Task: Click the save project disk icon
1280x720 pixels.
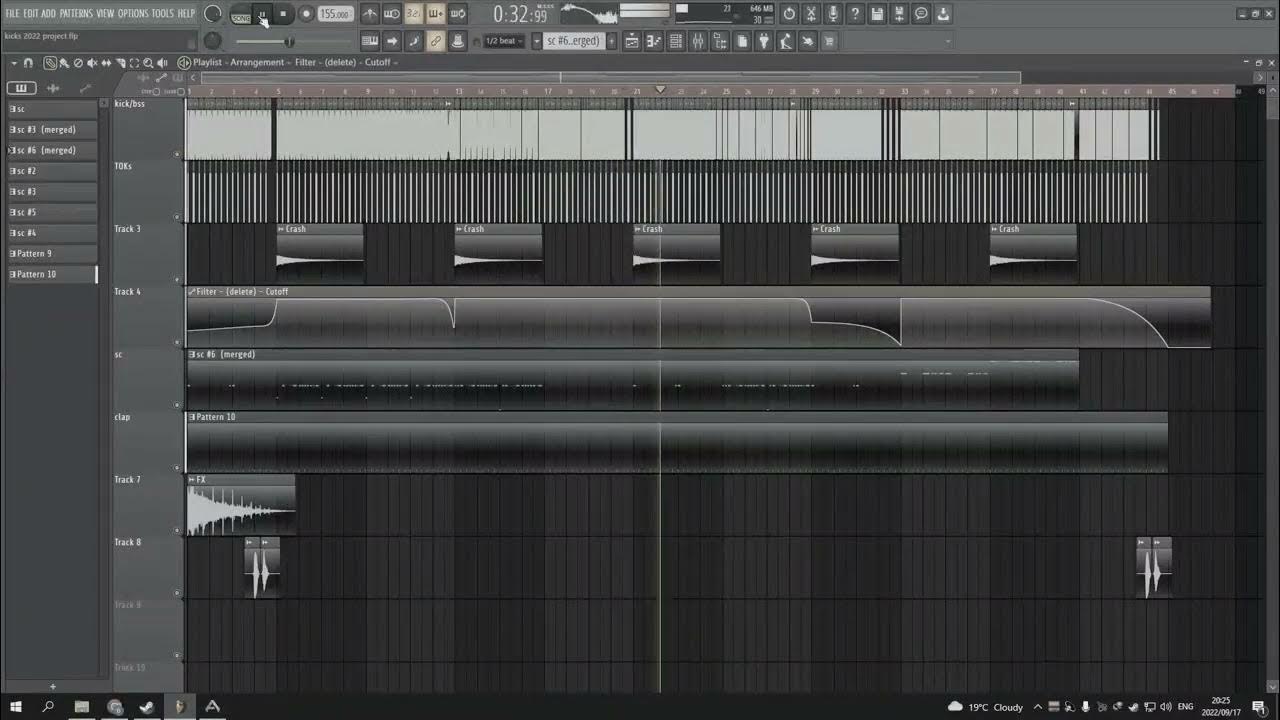Action: [x=877, y=14]
